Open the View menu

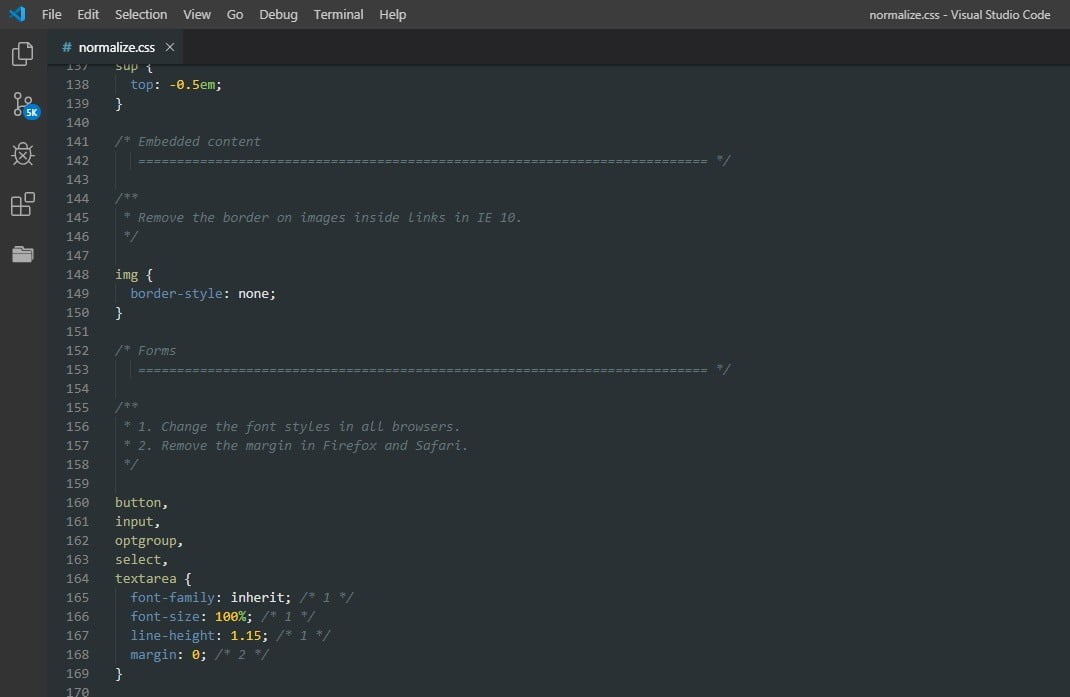point(197,14)
